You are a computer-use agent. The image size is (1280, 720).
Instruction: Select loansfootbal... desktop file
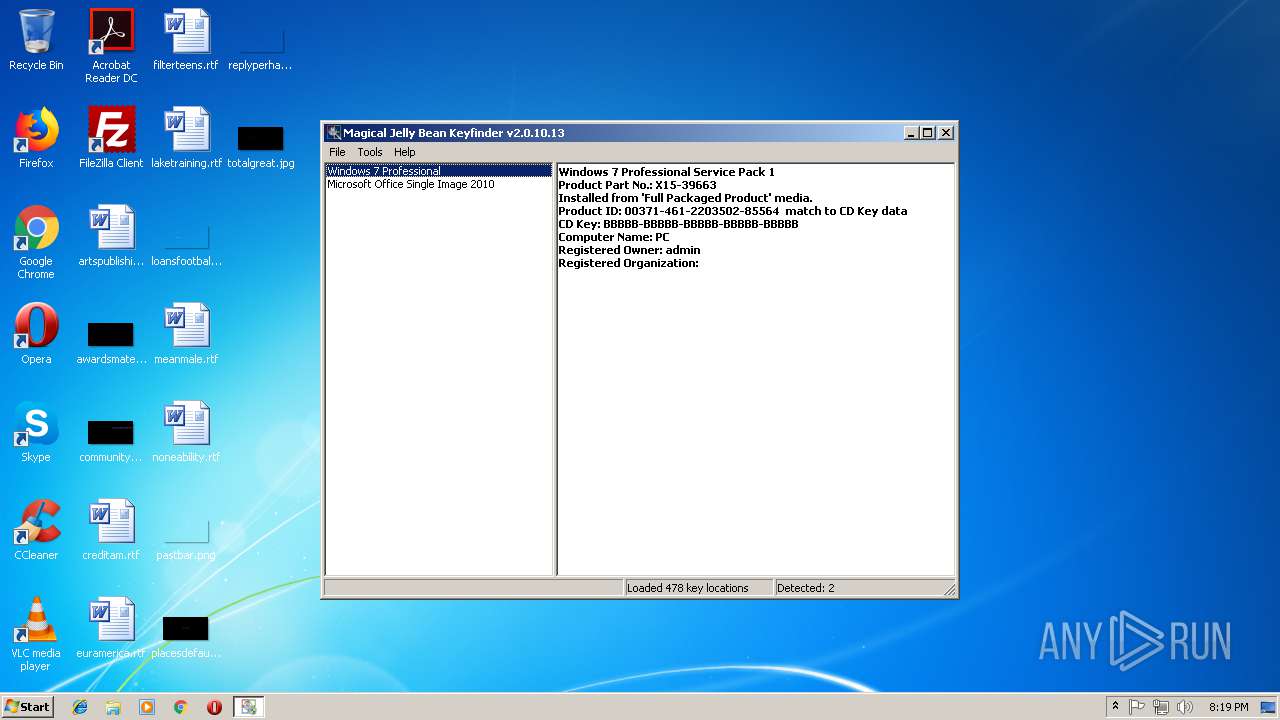[x=186, y=245]
